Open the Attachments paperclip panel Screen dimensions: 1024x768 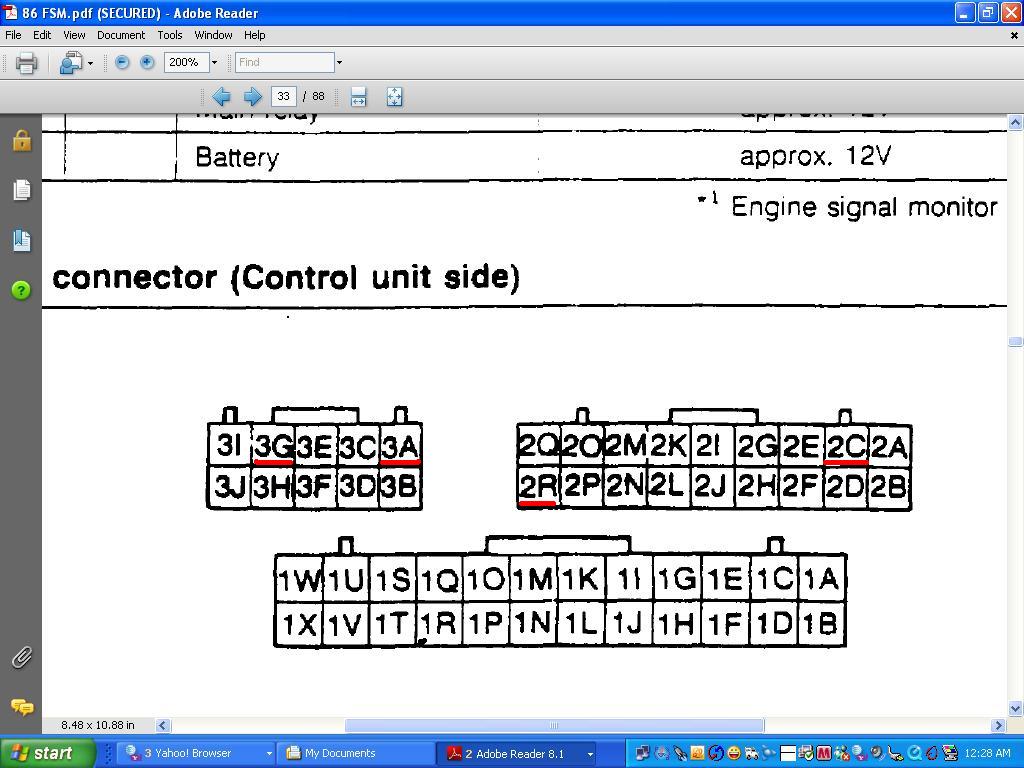point(21,657)
